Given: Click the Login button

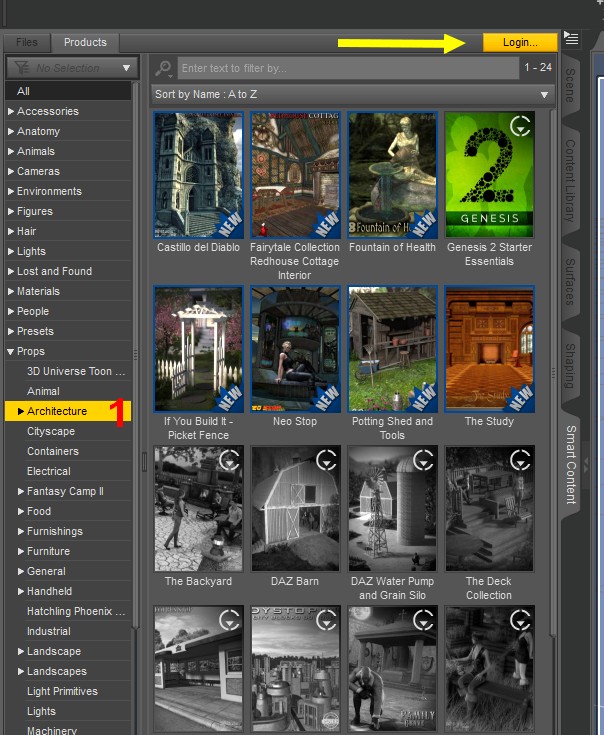Looking at the screenshot, I should pos(520,42).
